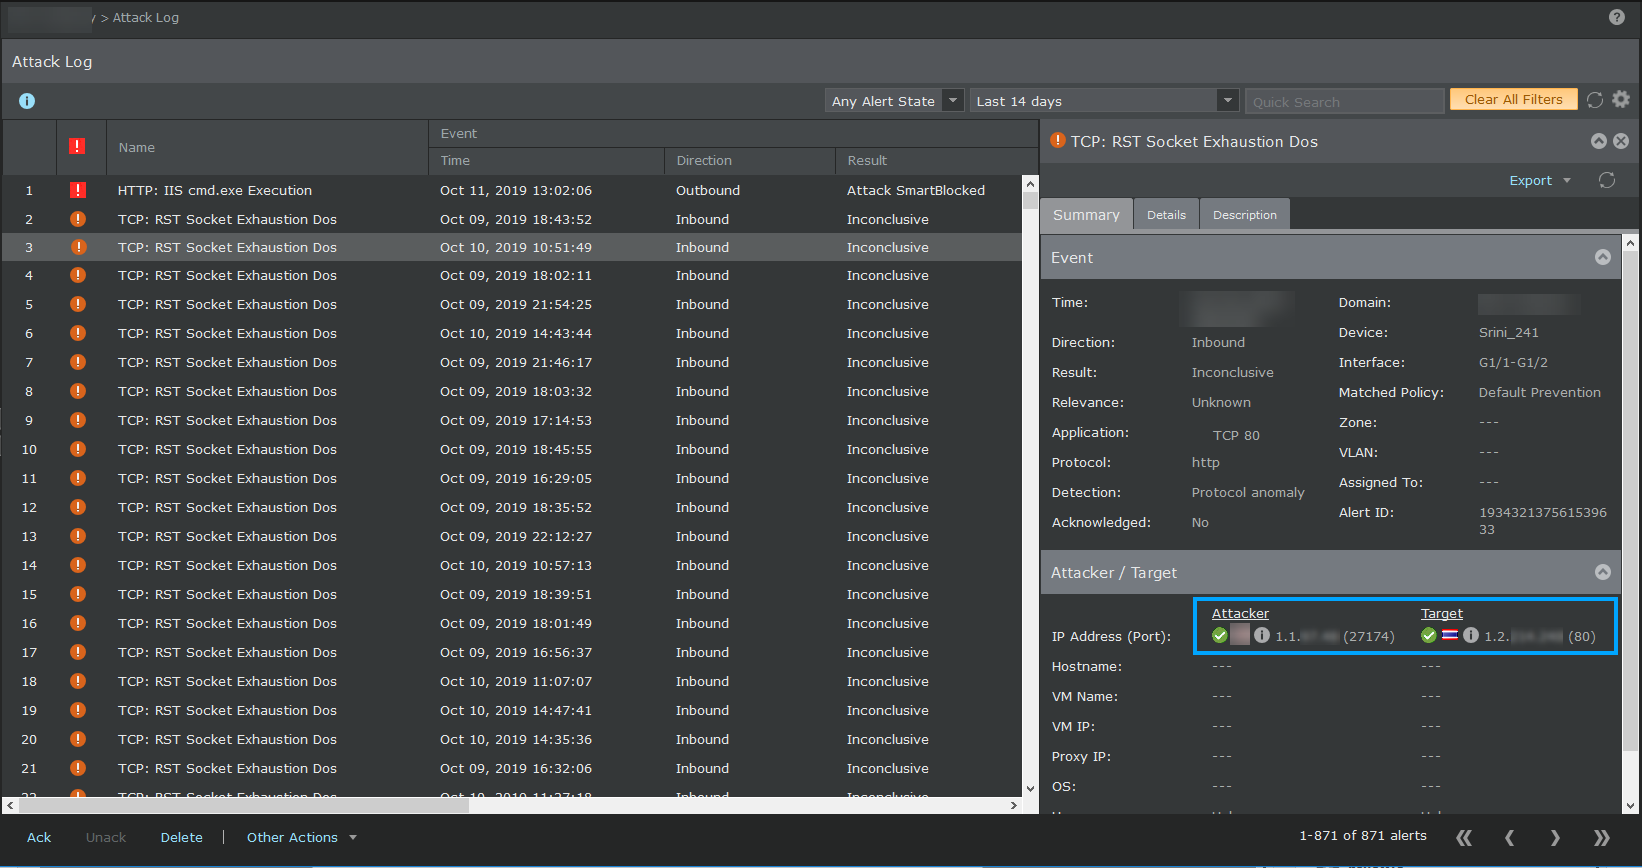The height and width of the screenshot is (868, 1642).
Task: Go to the next page of alerts
Action: click(x=1555, y=838)
